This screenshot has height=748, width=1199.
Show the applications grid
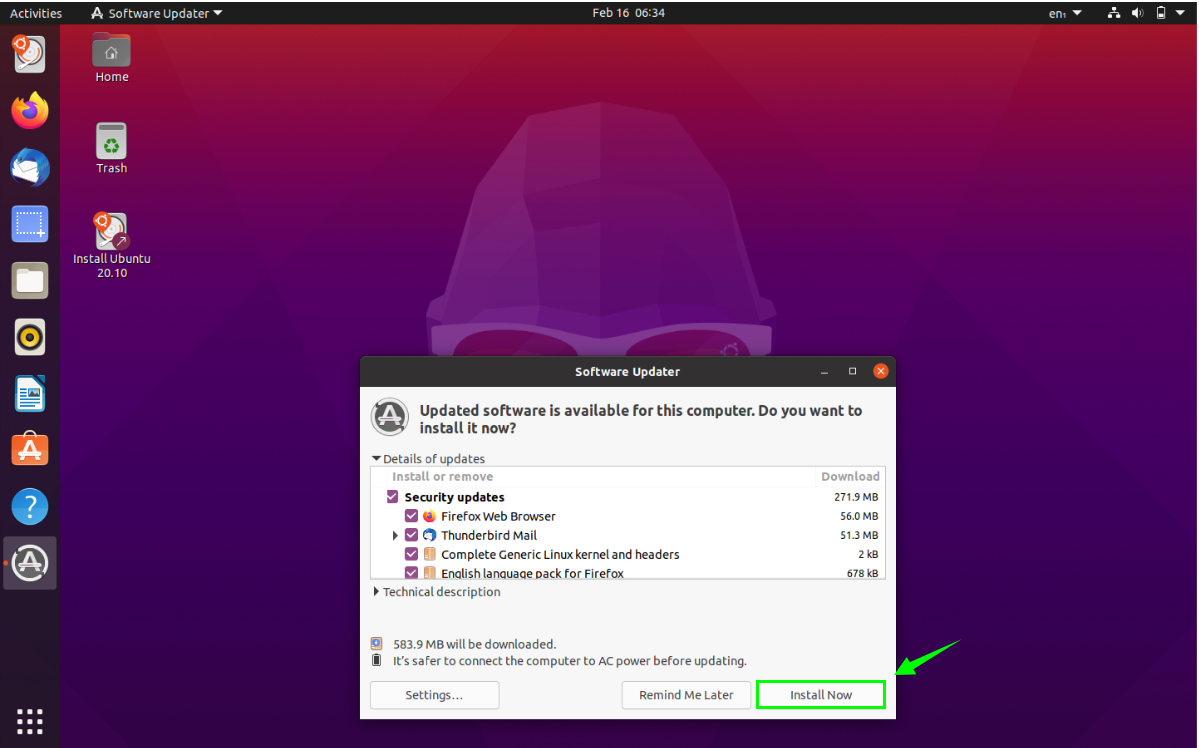pos(30,721)
